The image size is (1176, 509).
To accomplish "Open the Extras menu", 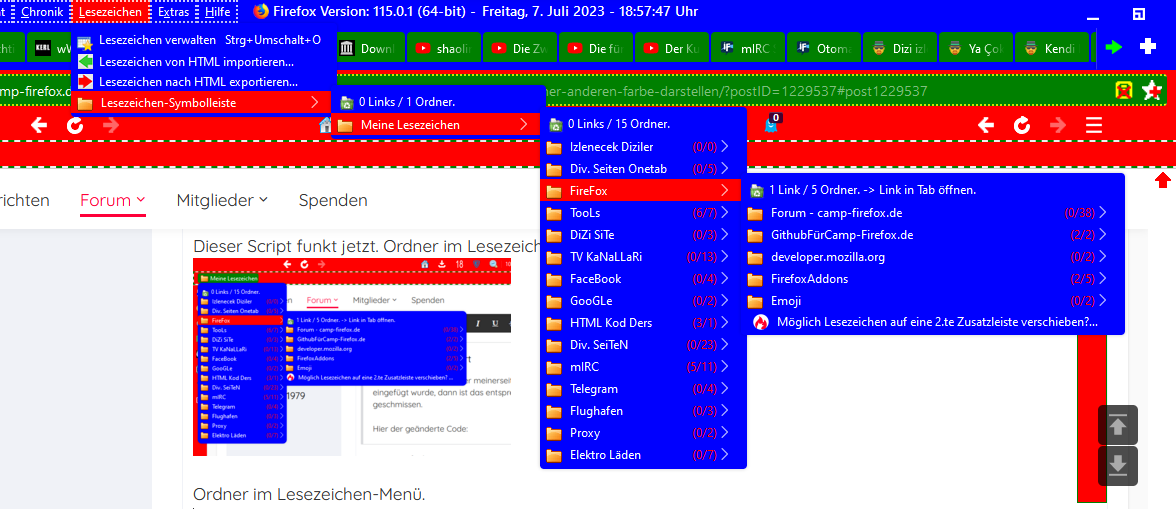I will click(x=173, y=12).
